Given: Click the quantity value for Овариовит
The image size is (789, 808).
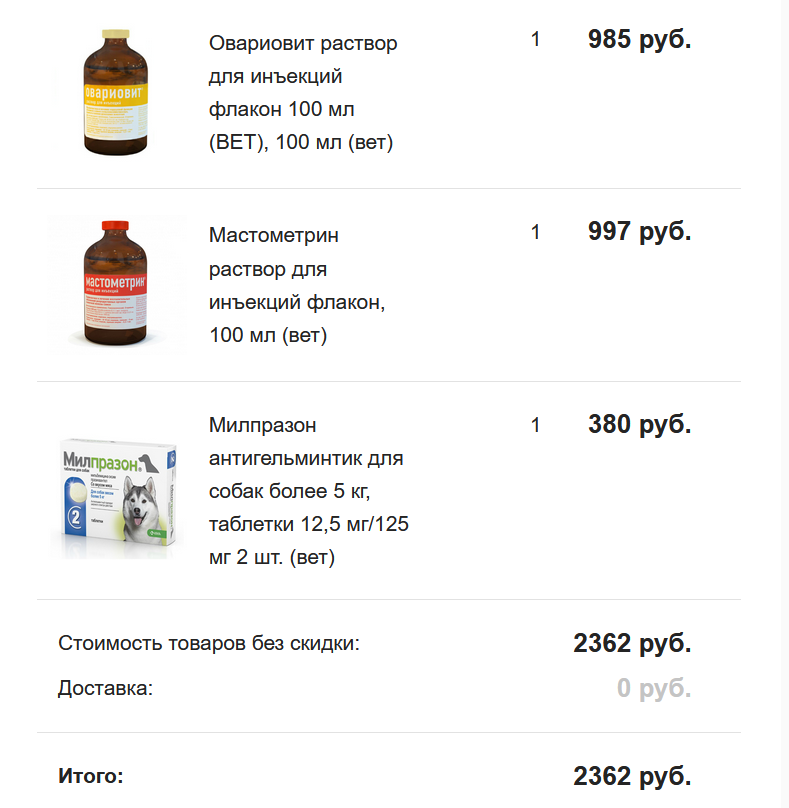Looking at the screenshot, I should pyautogui.click(x=535, y=40).
